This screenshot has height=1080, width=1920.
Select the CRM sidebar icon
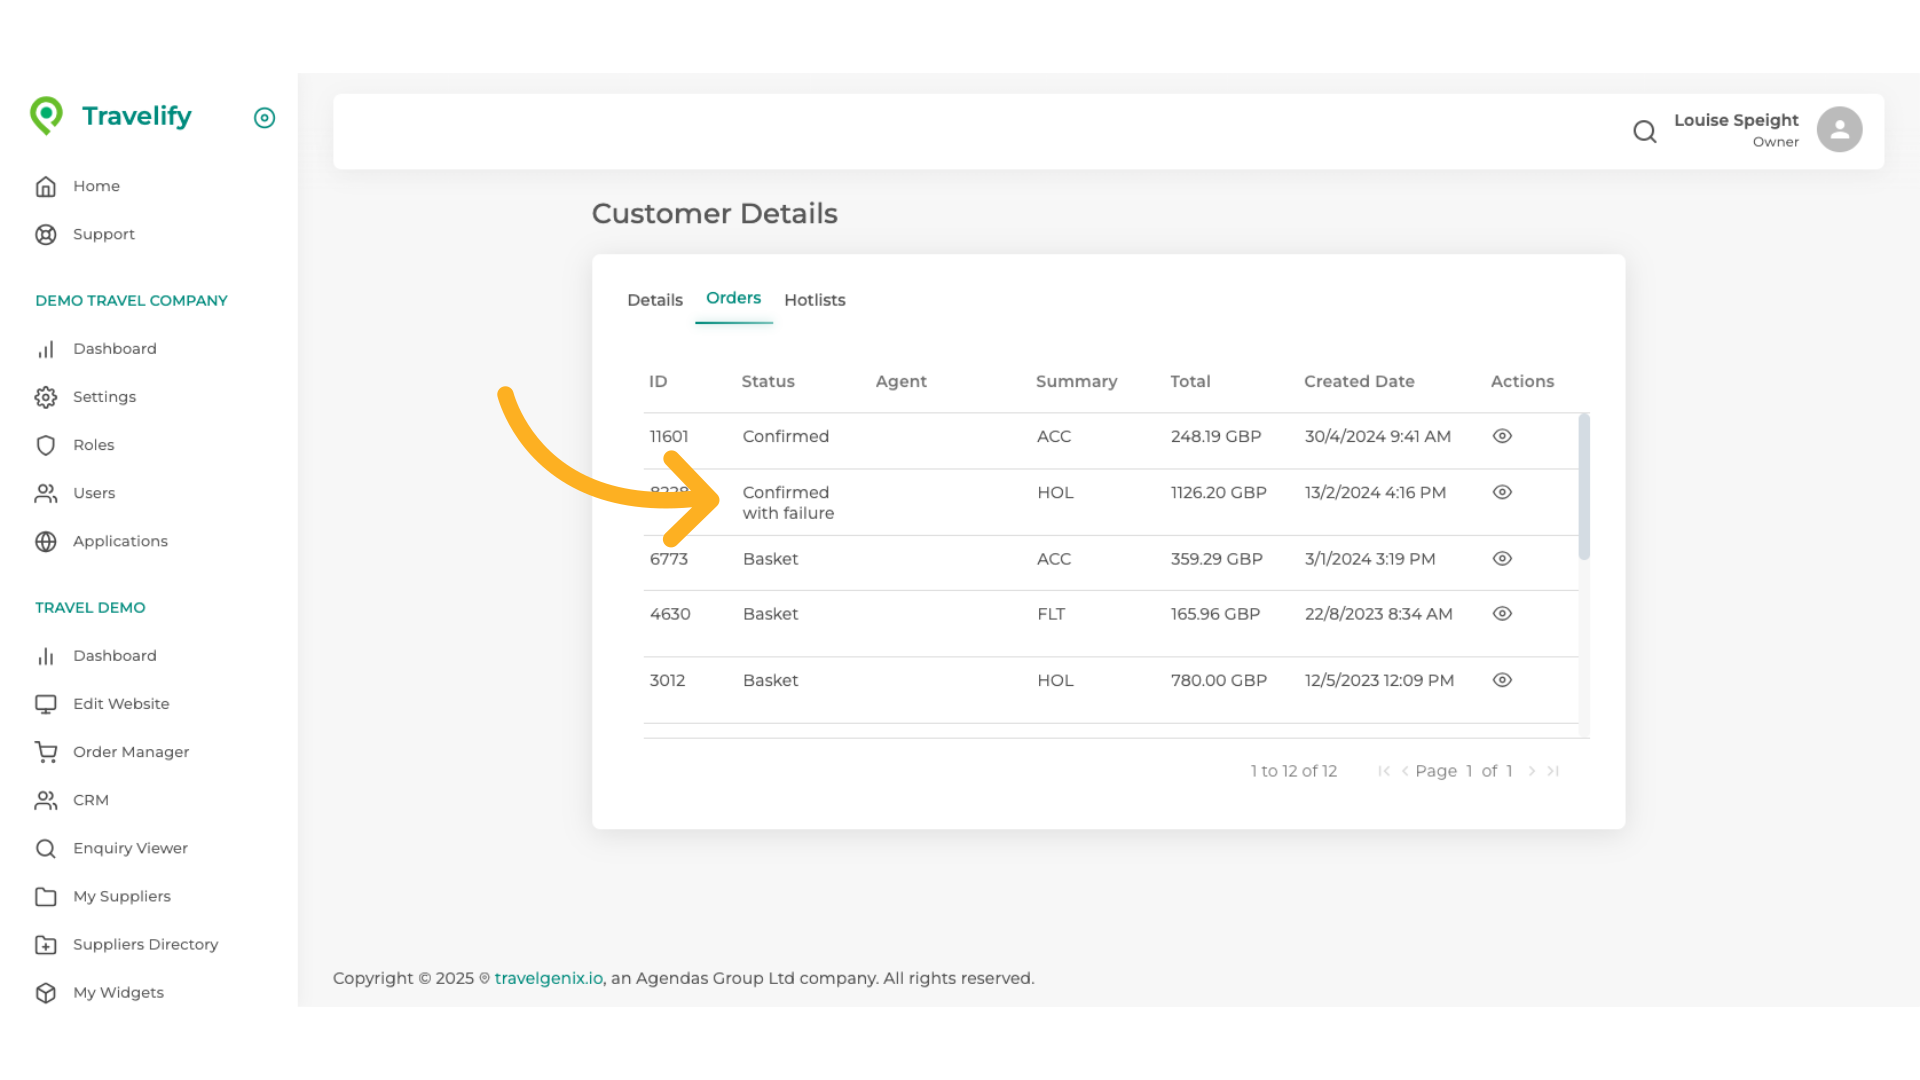click(x=46, y=800)
